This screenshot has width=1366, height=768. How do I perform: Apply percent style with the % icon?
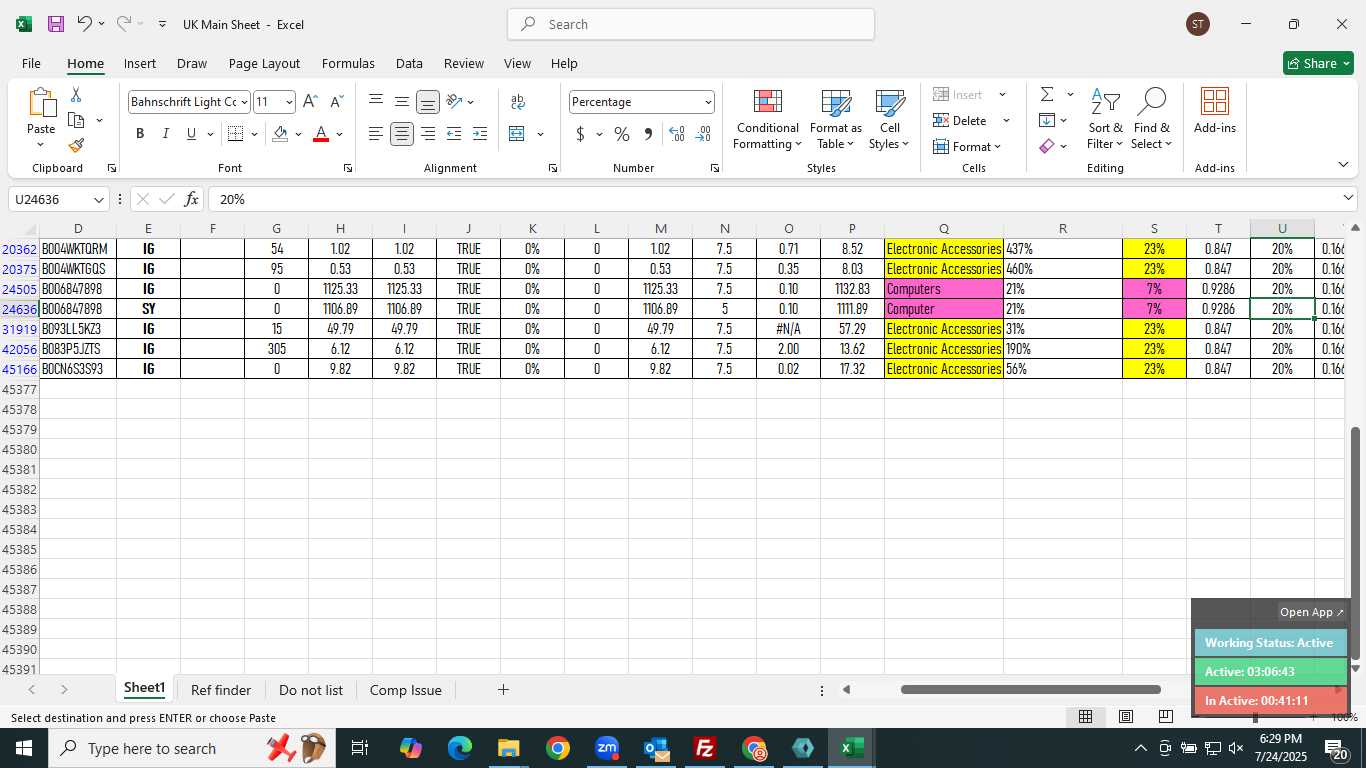pos(622,134)
